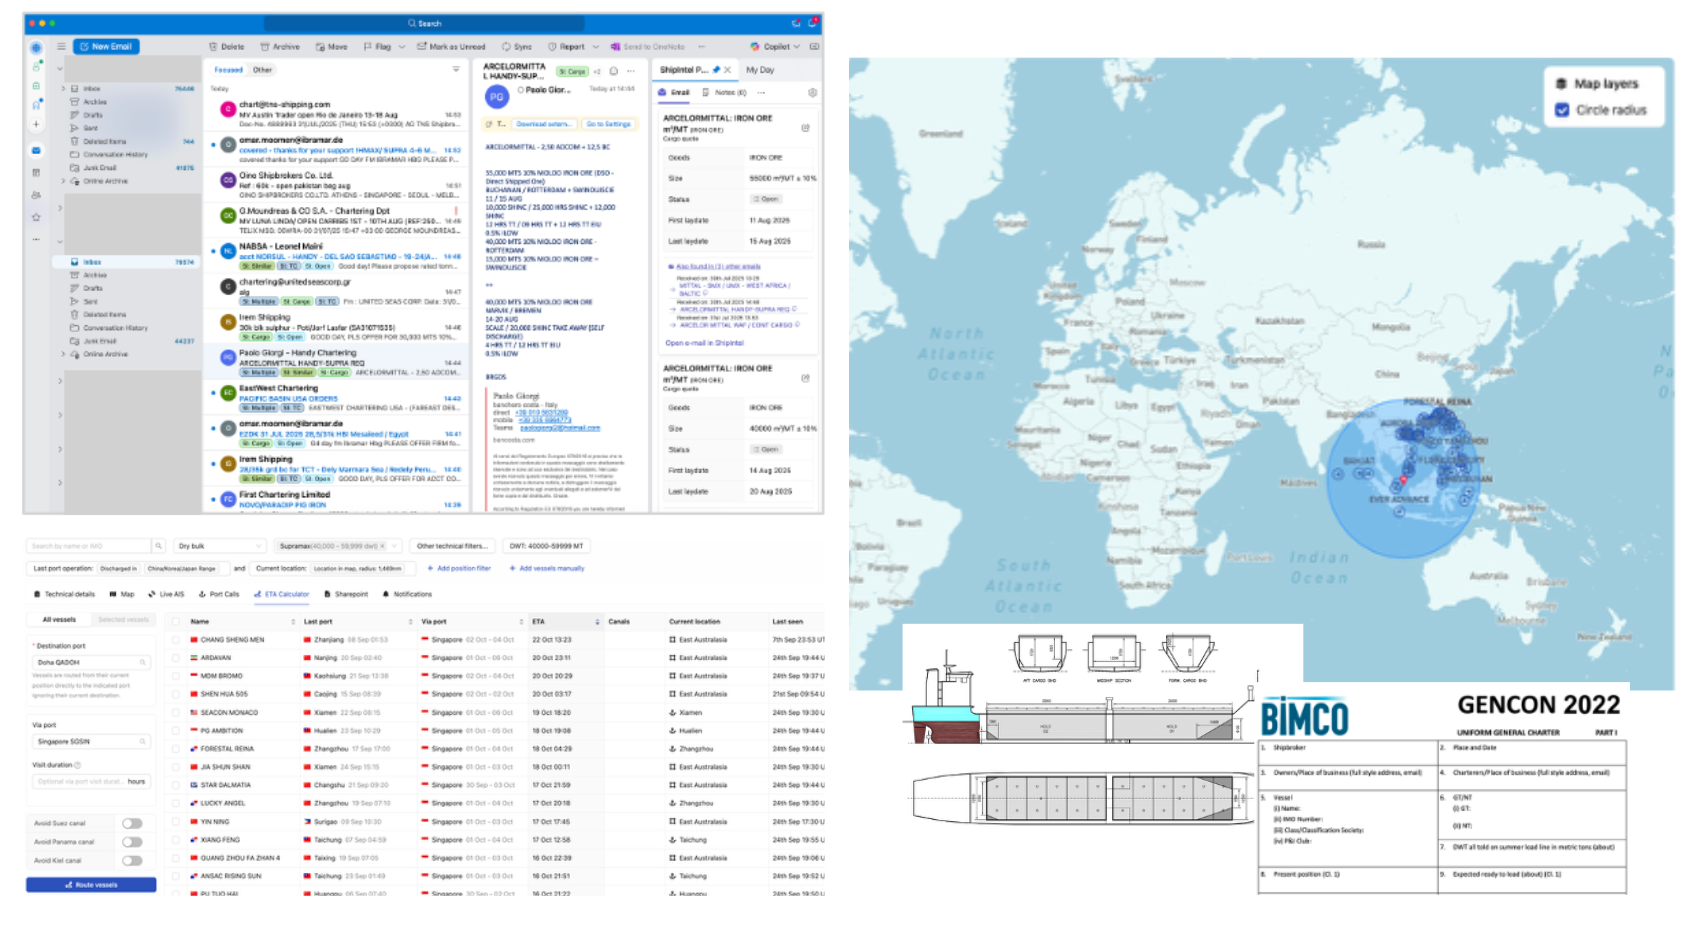
Task: Open the Destination port input field
Action: click(x=90, y=661)
